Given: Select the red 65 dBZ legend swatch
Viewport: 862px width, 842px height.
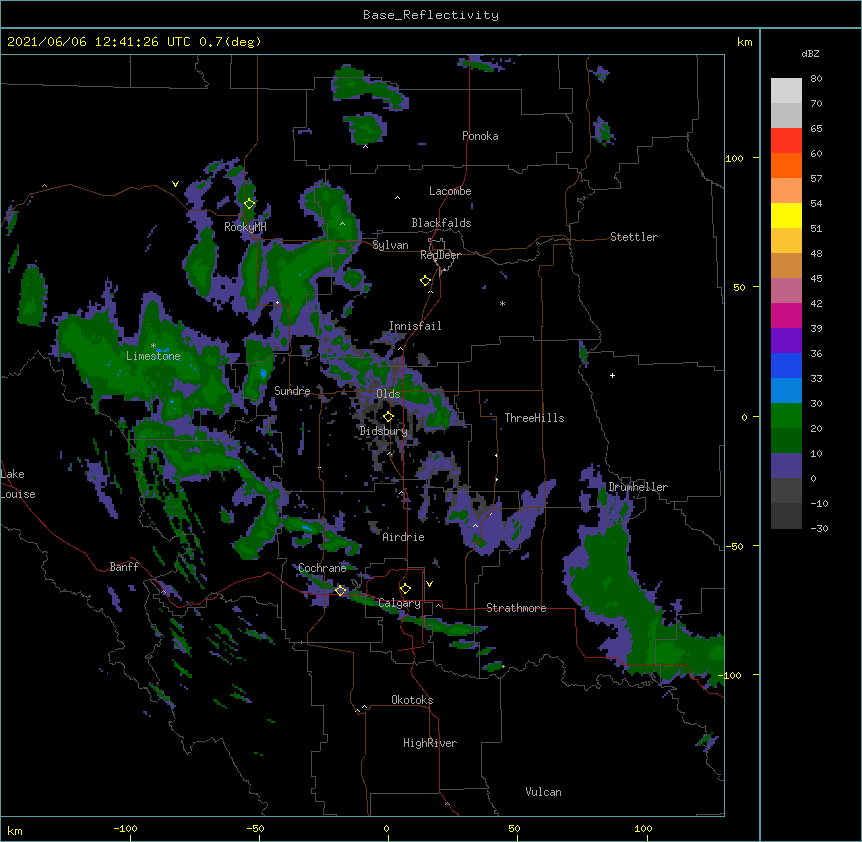Looking at the screenshot, I should (x=786, y=140).
